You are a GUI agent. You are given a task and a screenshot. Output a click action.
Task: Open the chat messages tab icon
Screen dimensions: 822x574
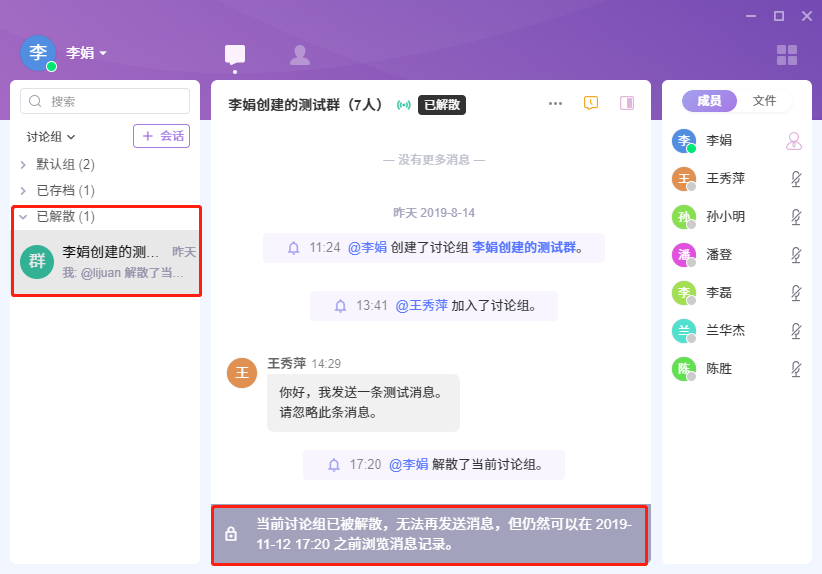pyautogui.click(x=235, y=55)
